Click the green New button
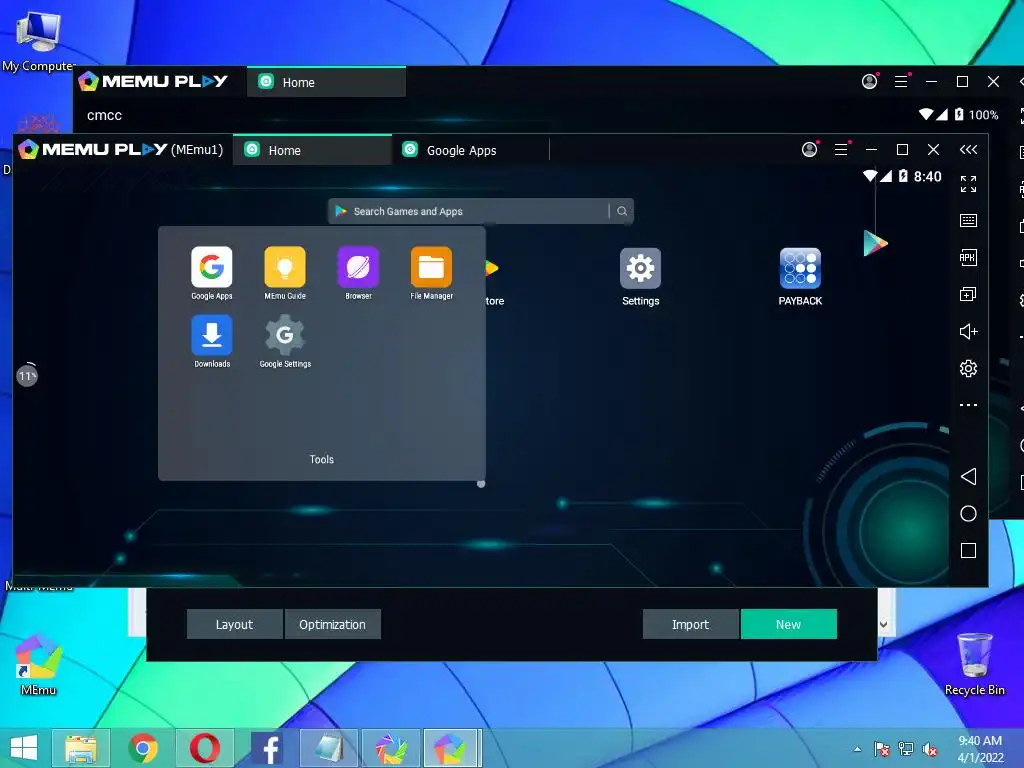 tap(788, 624)
